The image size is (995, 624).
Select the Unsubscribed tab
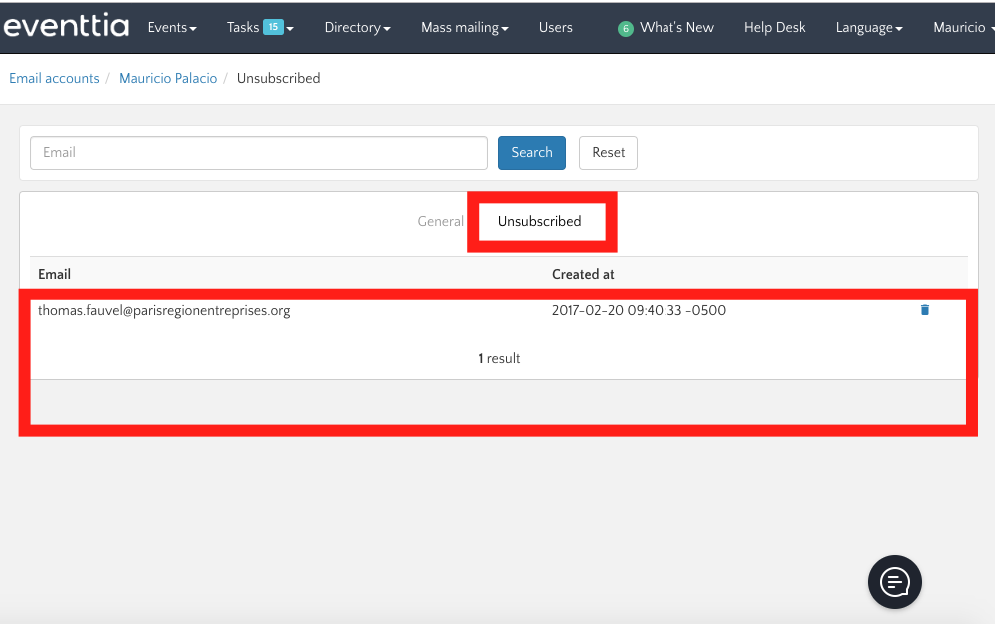539,221
